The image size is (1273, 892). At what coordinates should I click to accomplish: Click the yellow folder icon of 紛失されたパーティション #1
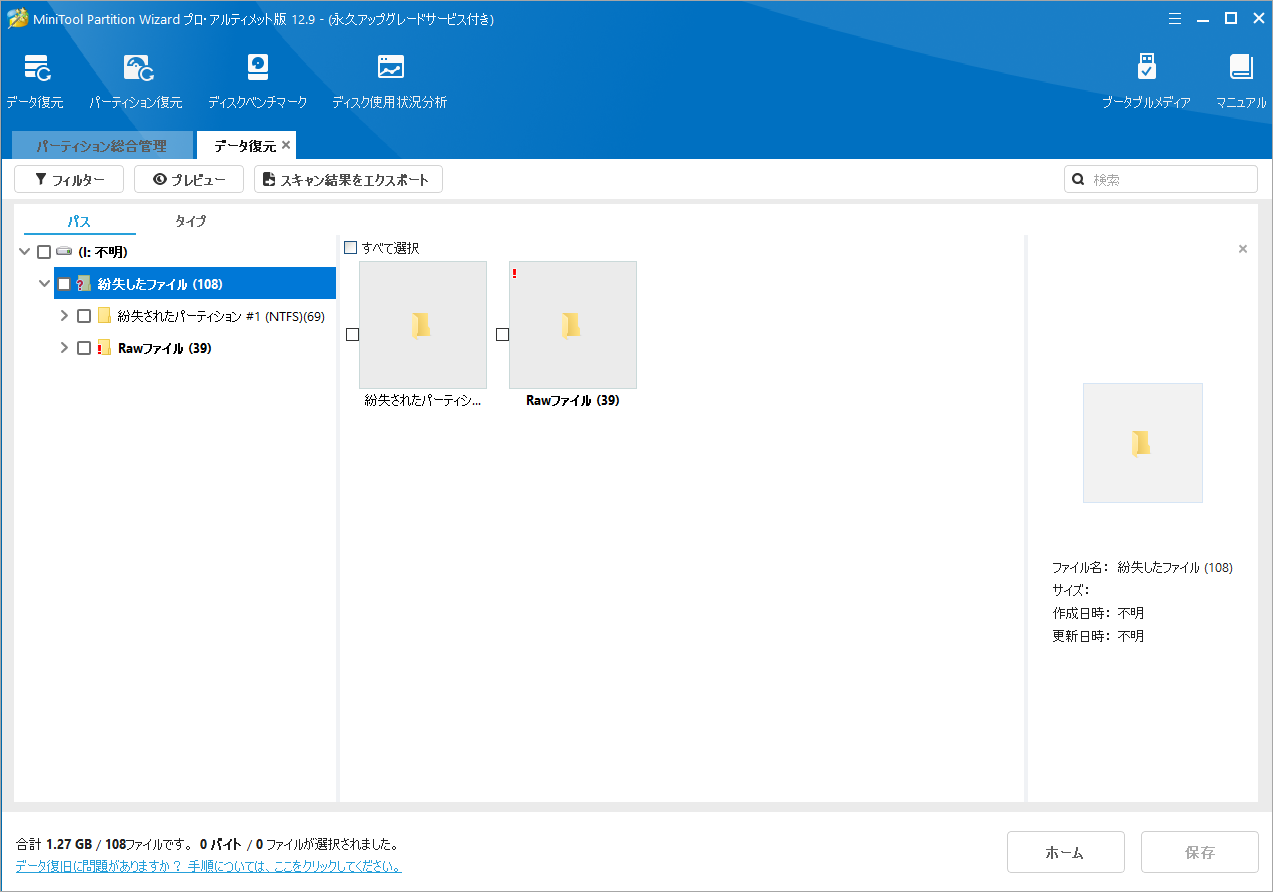(x=104, y=316)
